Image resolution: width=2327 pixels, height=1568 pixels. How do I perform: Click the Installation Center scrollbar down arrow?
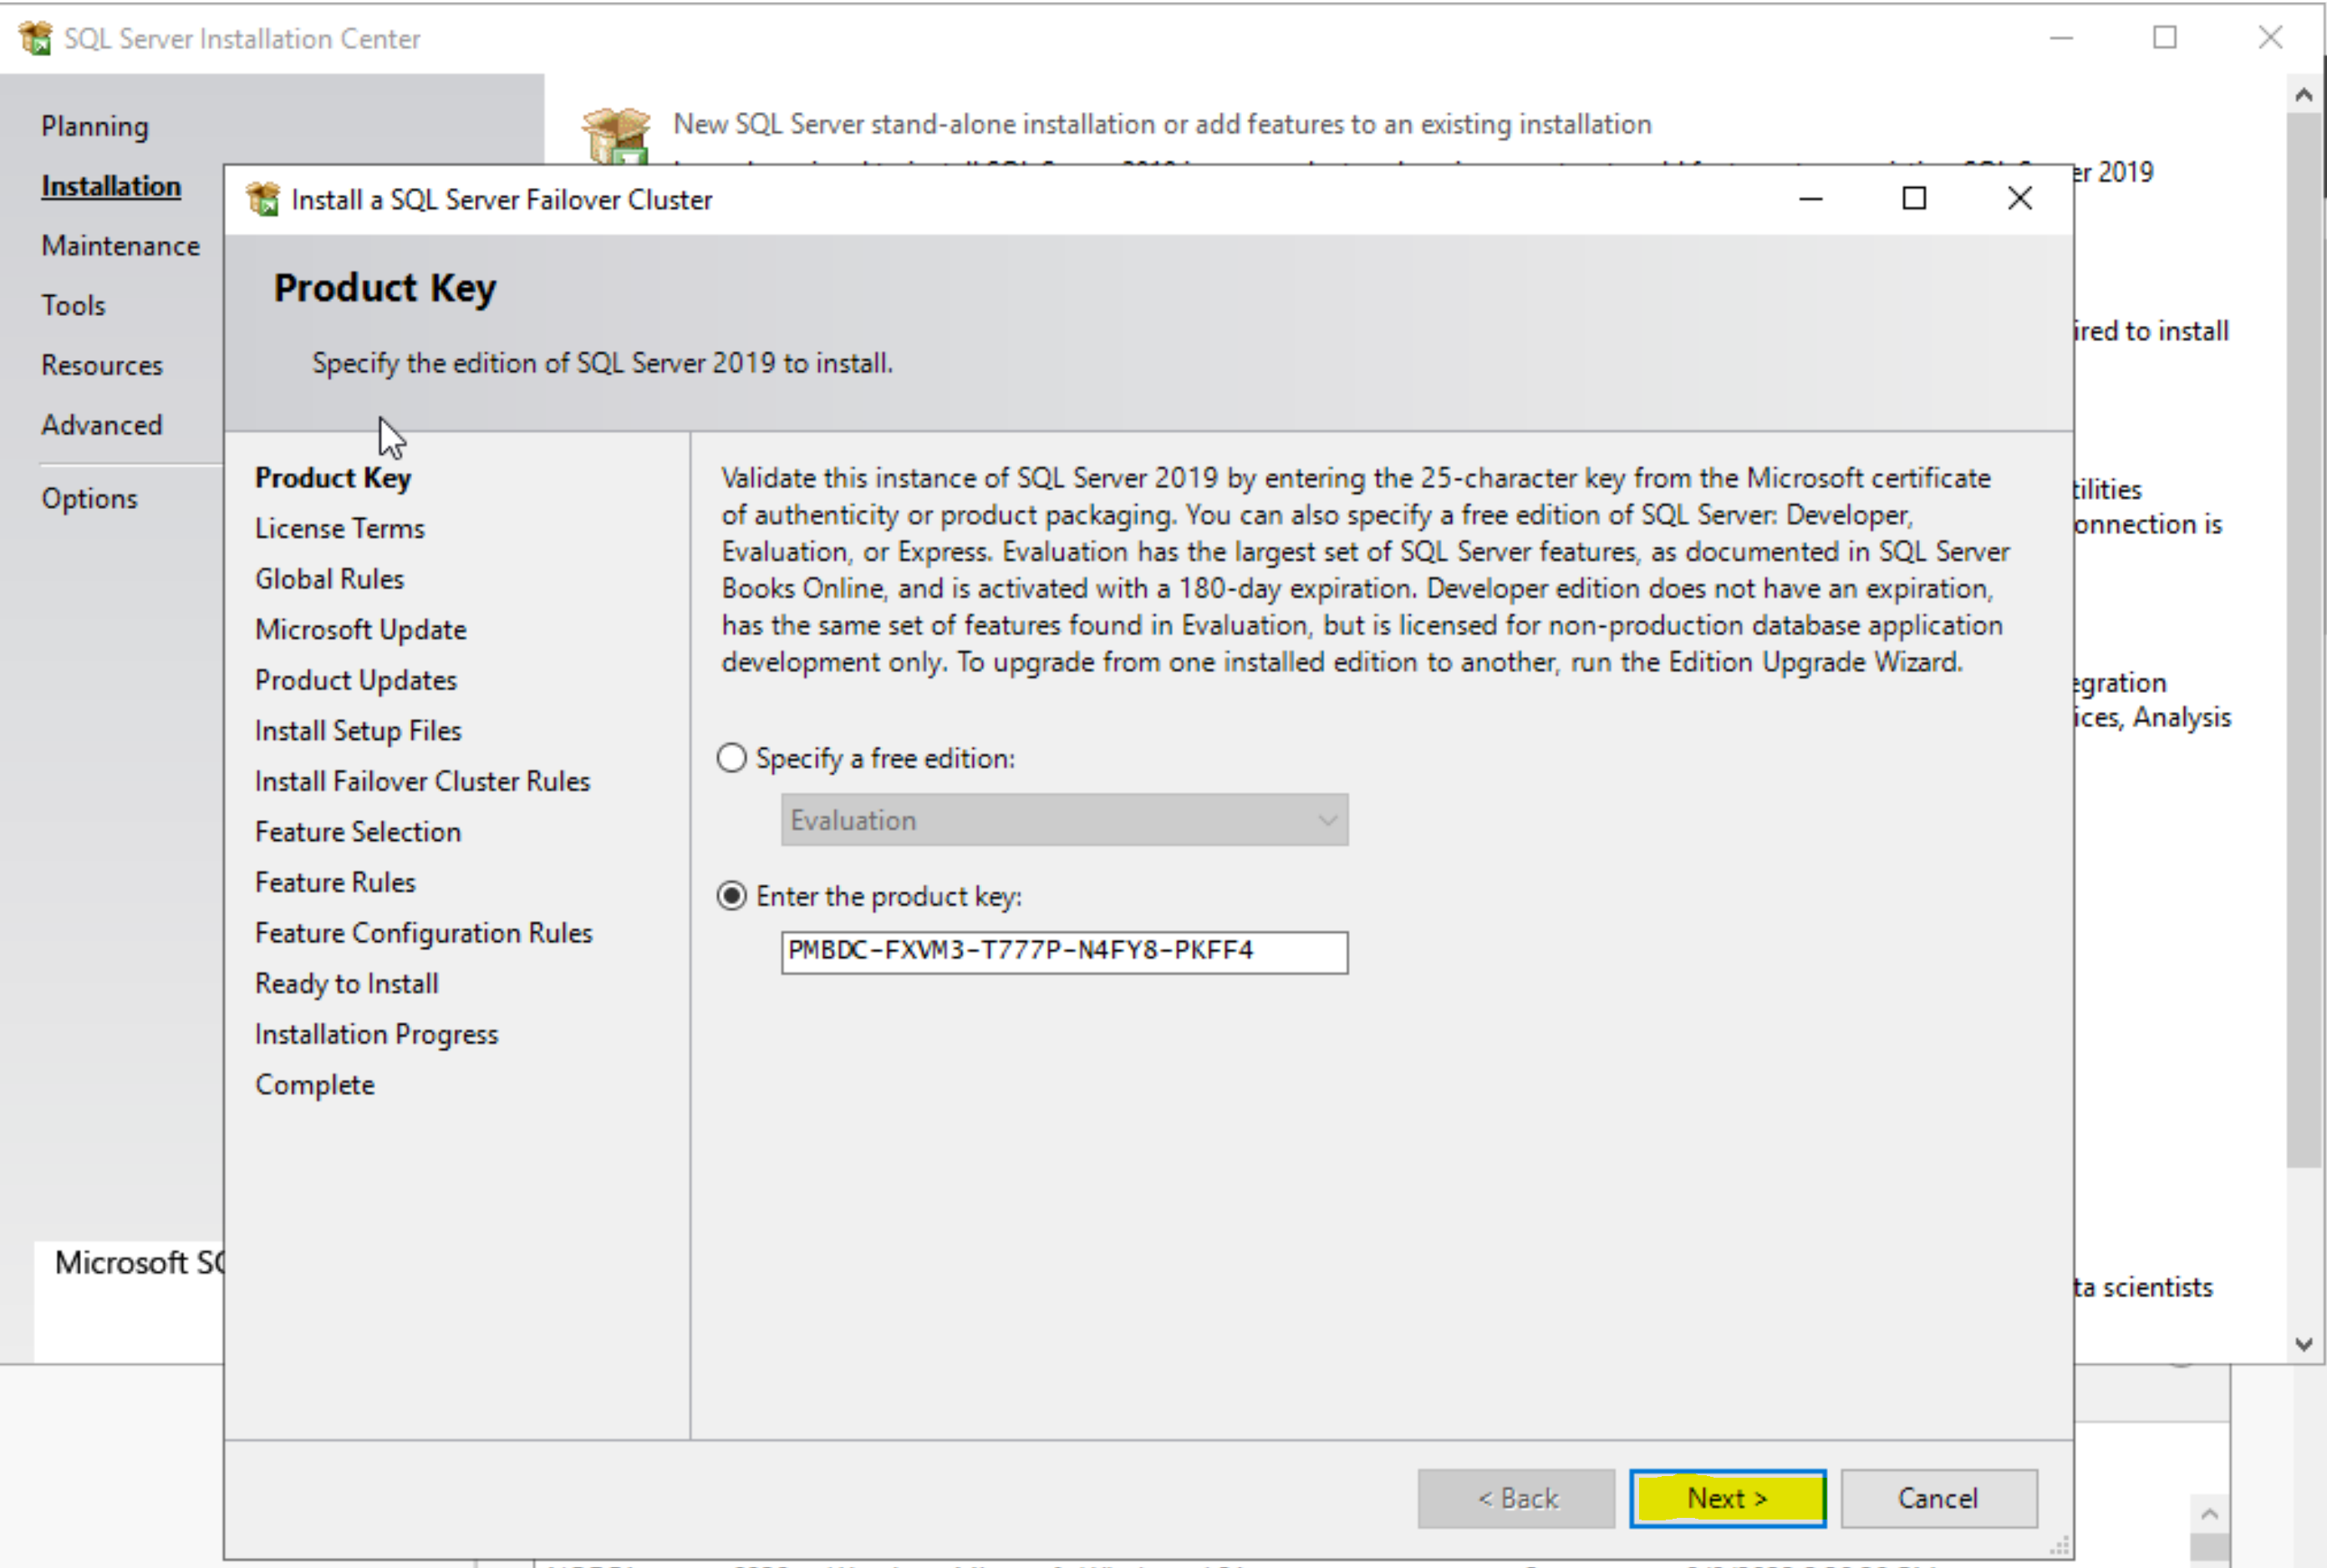tap(2304, 1344)
